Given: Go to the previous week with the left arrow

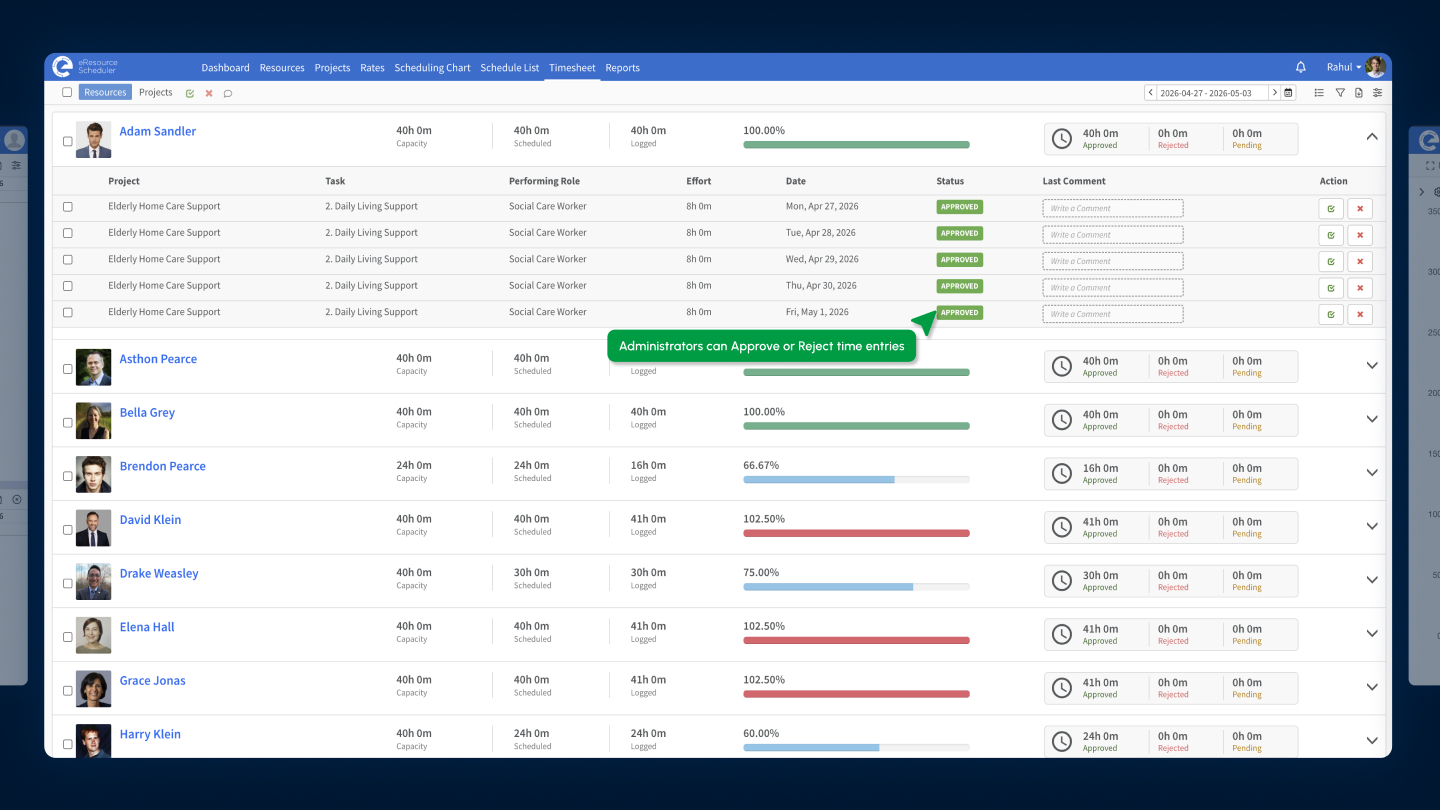Looking at the screenshot, I should tap(1150, 93).
